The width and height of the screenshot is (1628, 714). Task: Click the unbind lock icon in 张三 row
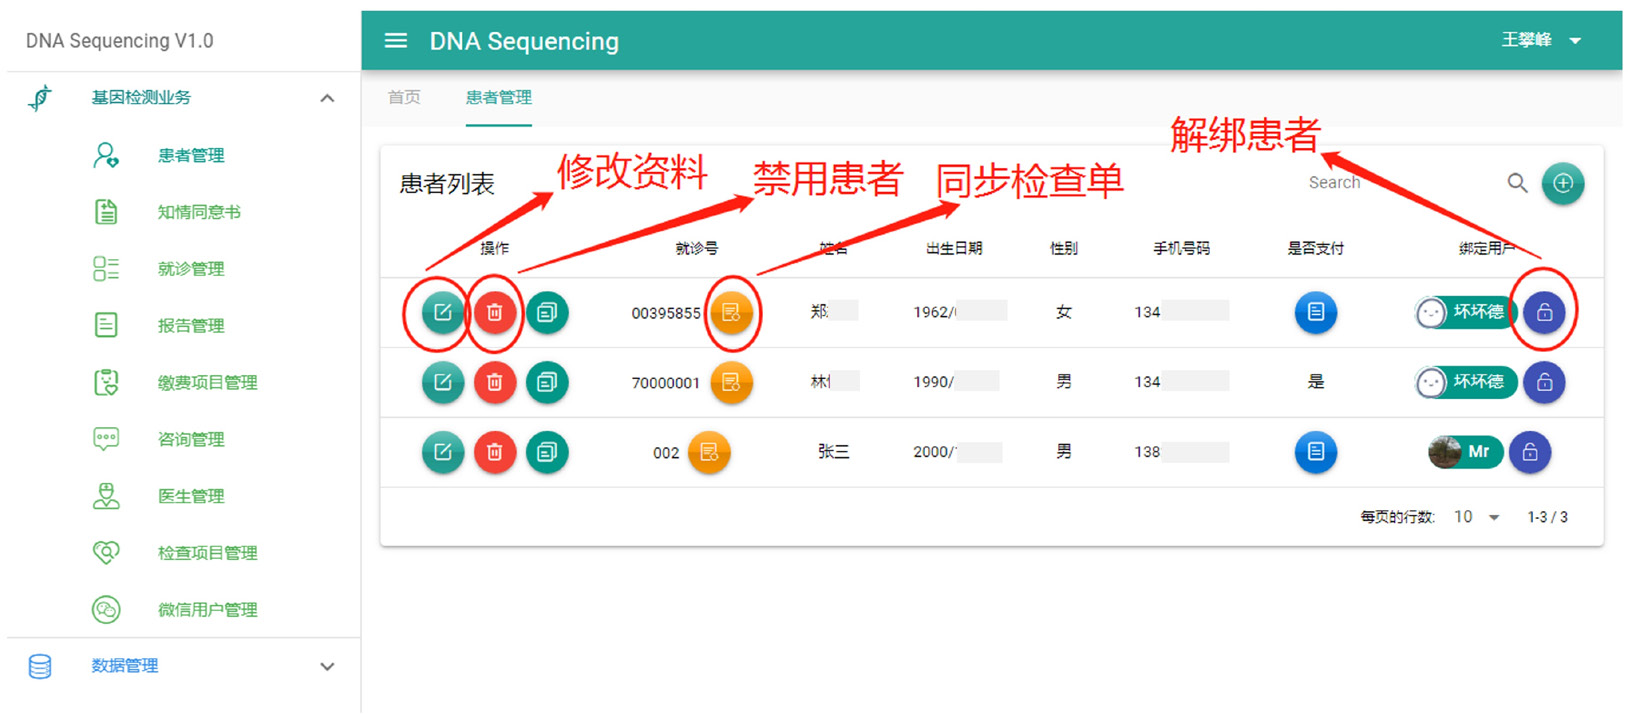coord(1529,453)
